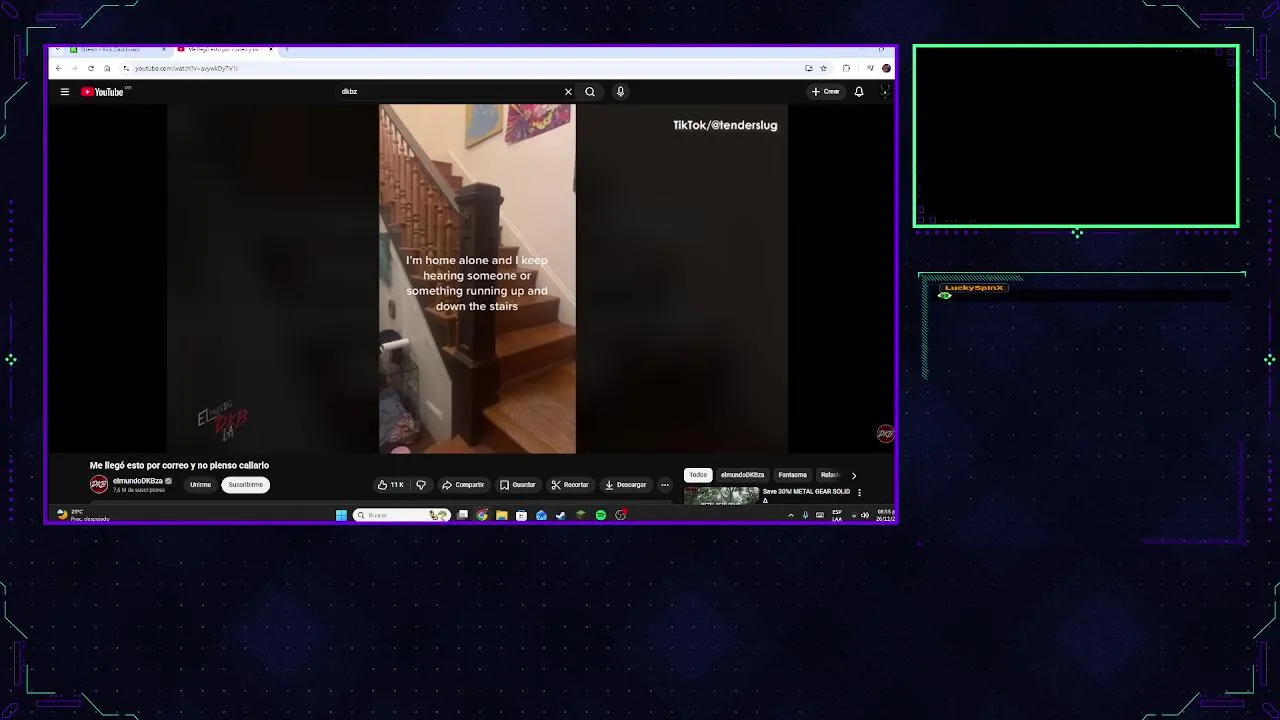This screenshot has width=1280, height=720.
Task: Clip the video with Recortar
Action: 570,485
